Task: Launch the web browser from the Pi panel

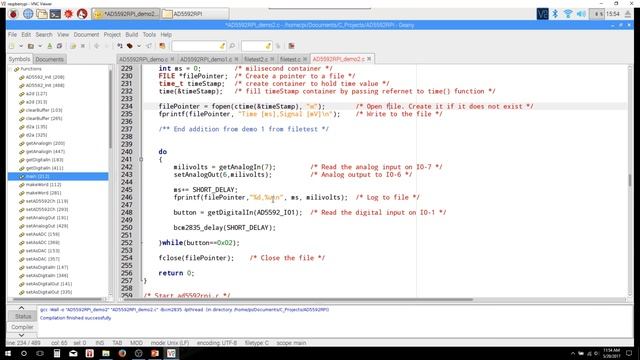Action: coord(28,14)
